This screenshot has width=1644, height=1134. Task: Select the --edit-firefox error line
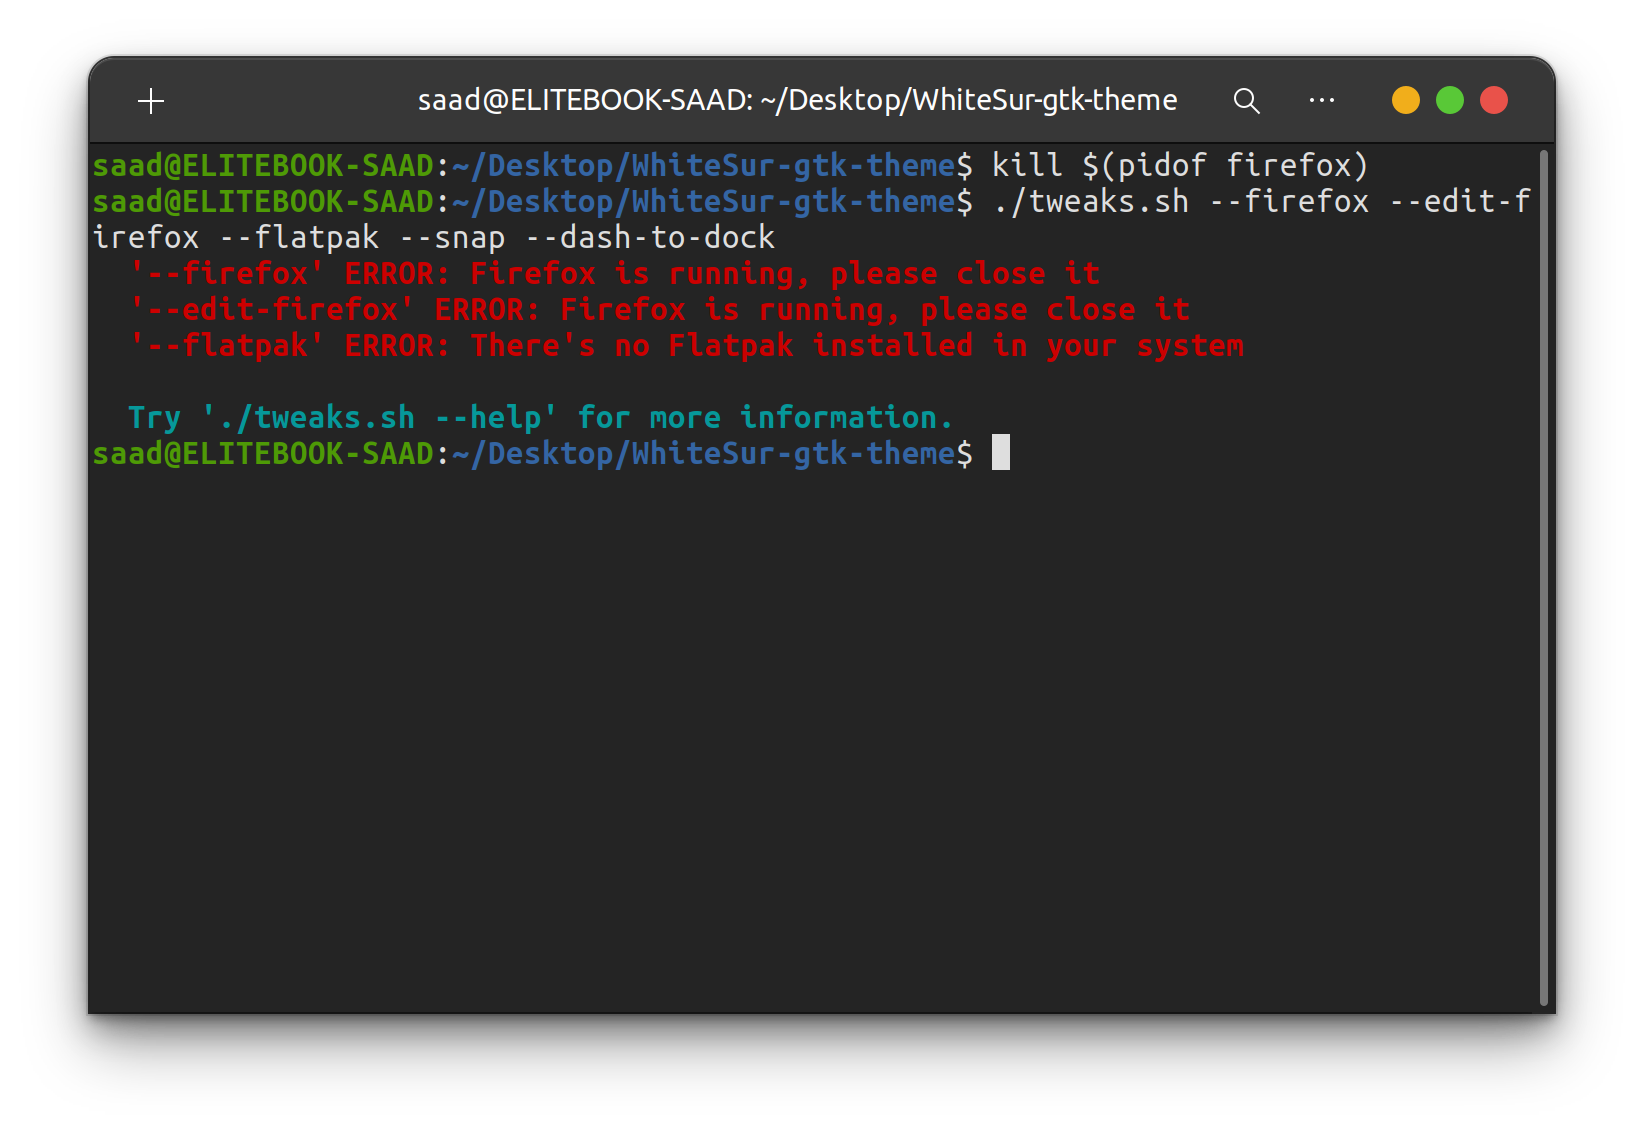[660, 309]
